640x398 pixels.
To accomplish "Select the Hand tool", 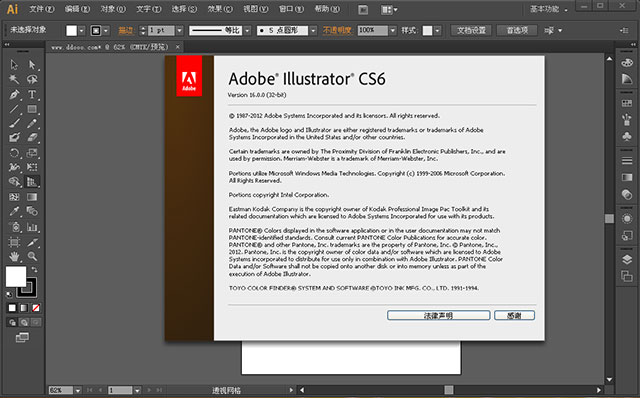I will pyautogui.click(x=14, y=256).
